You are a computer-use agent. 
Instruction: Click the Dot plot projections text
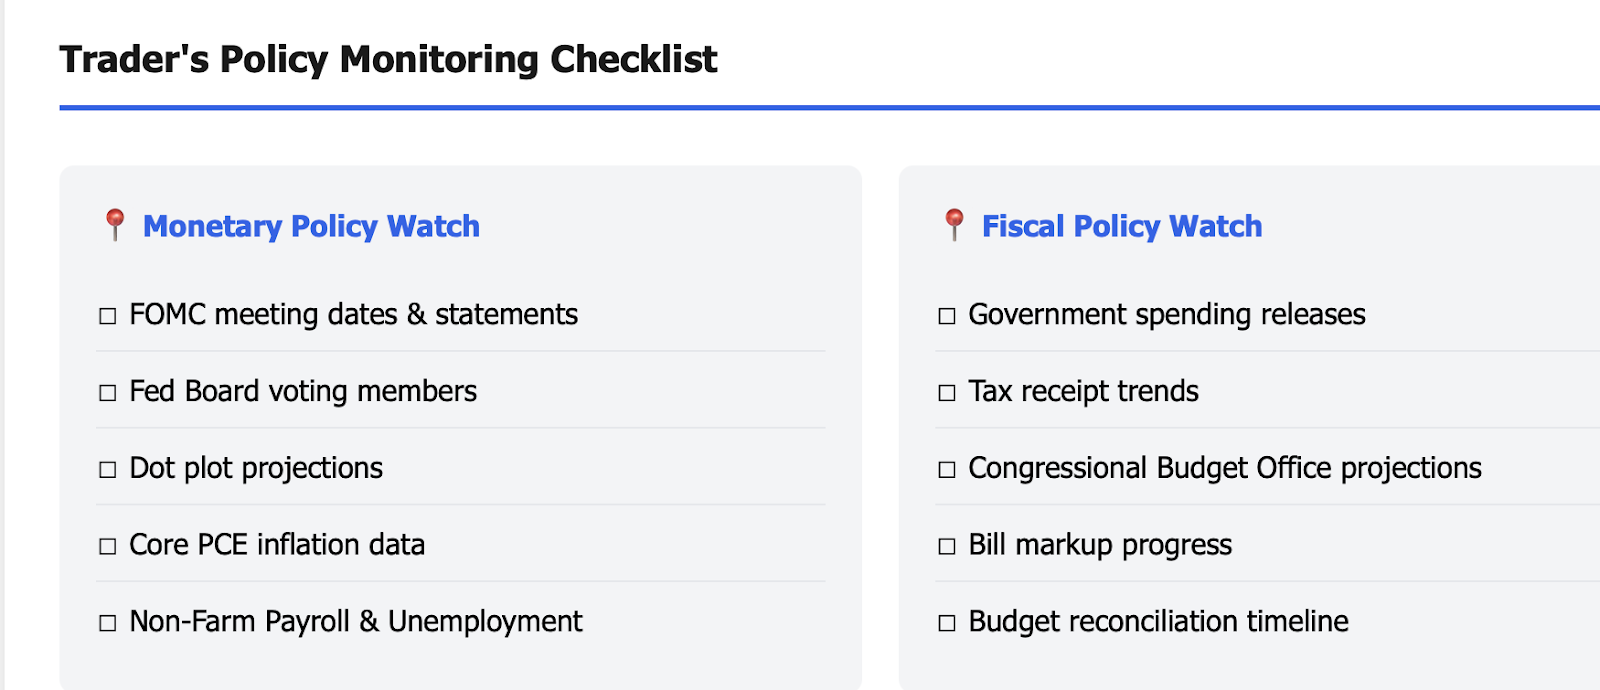click(256, 468)
